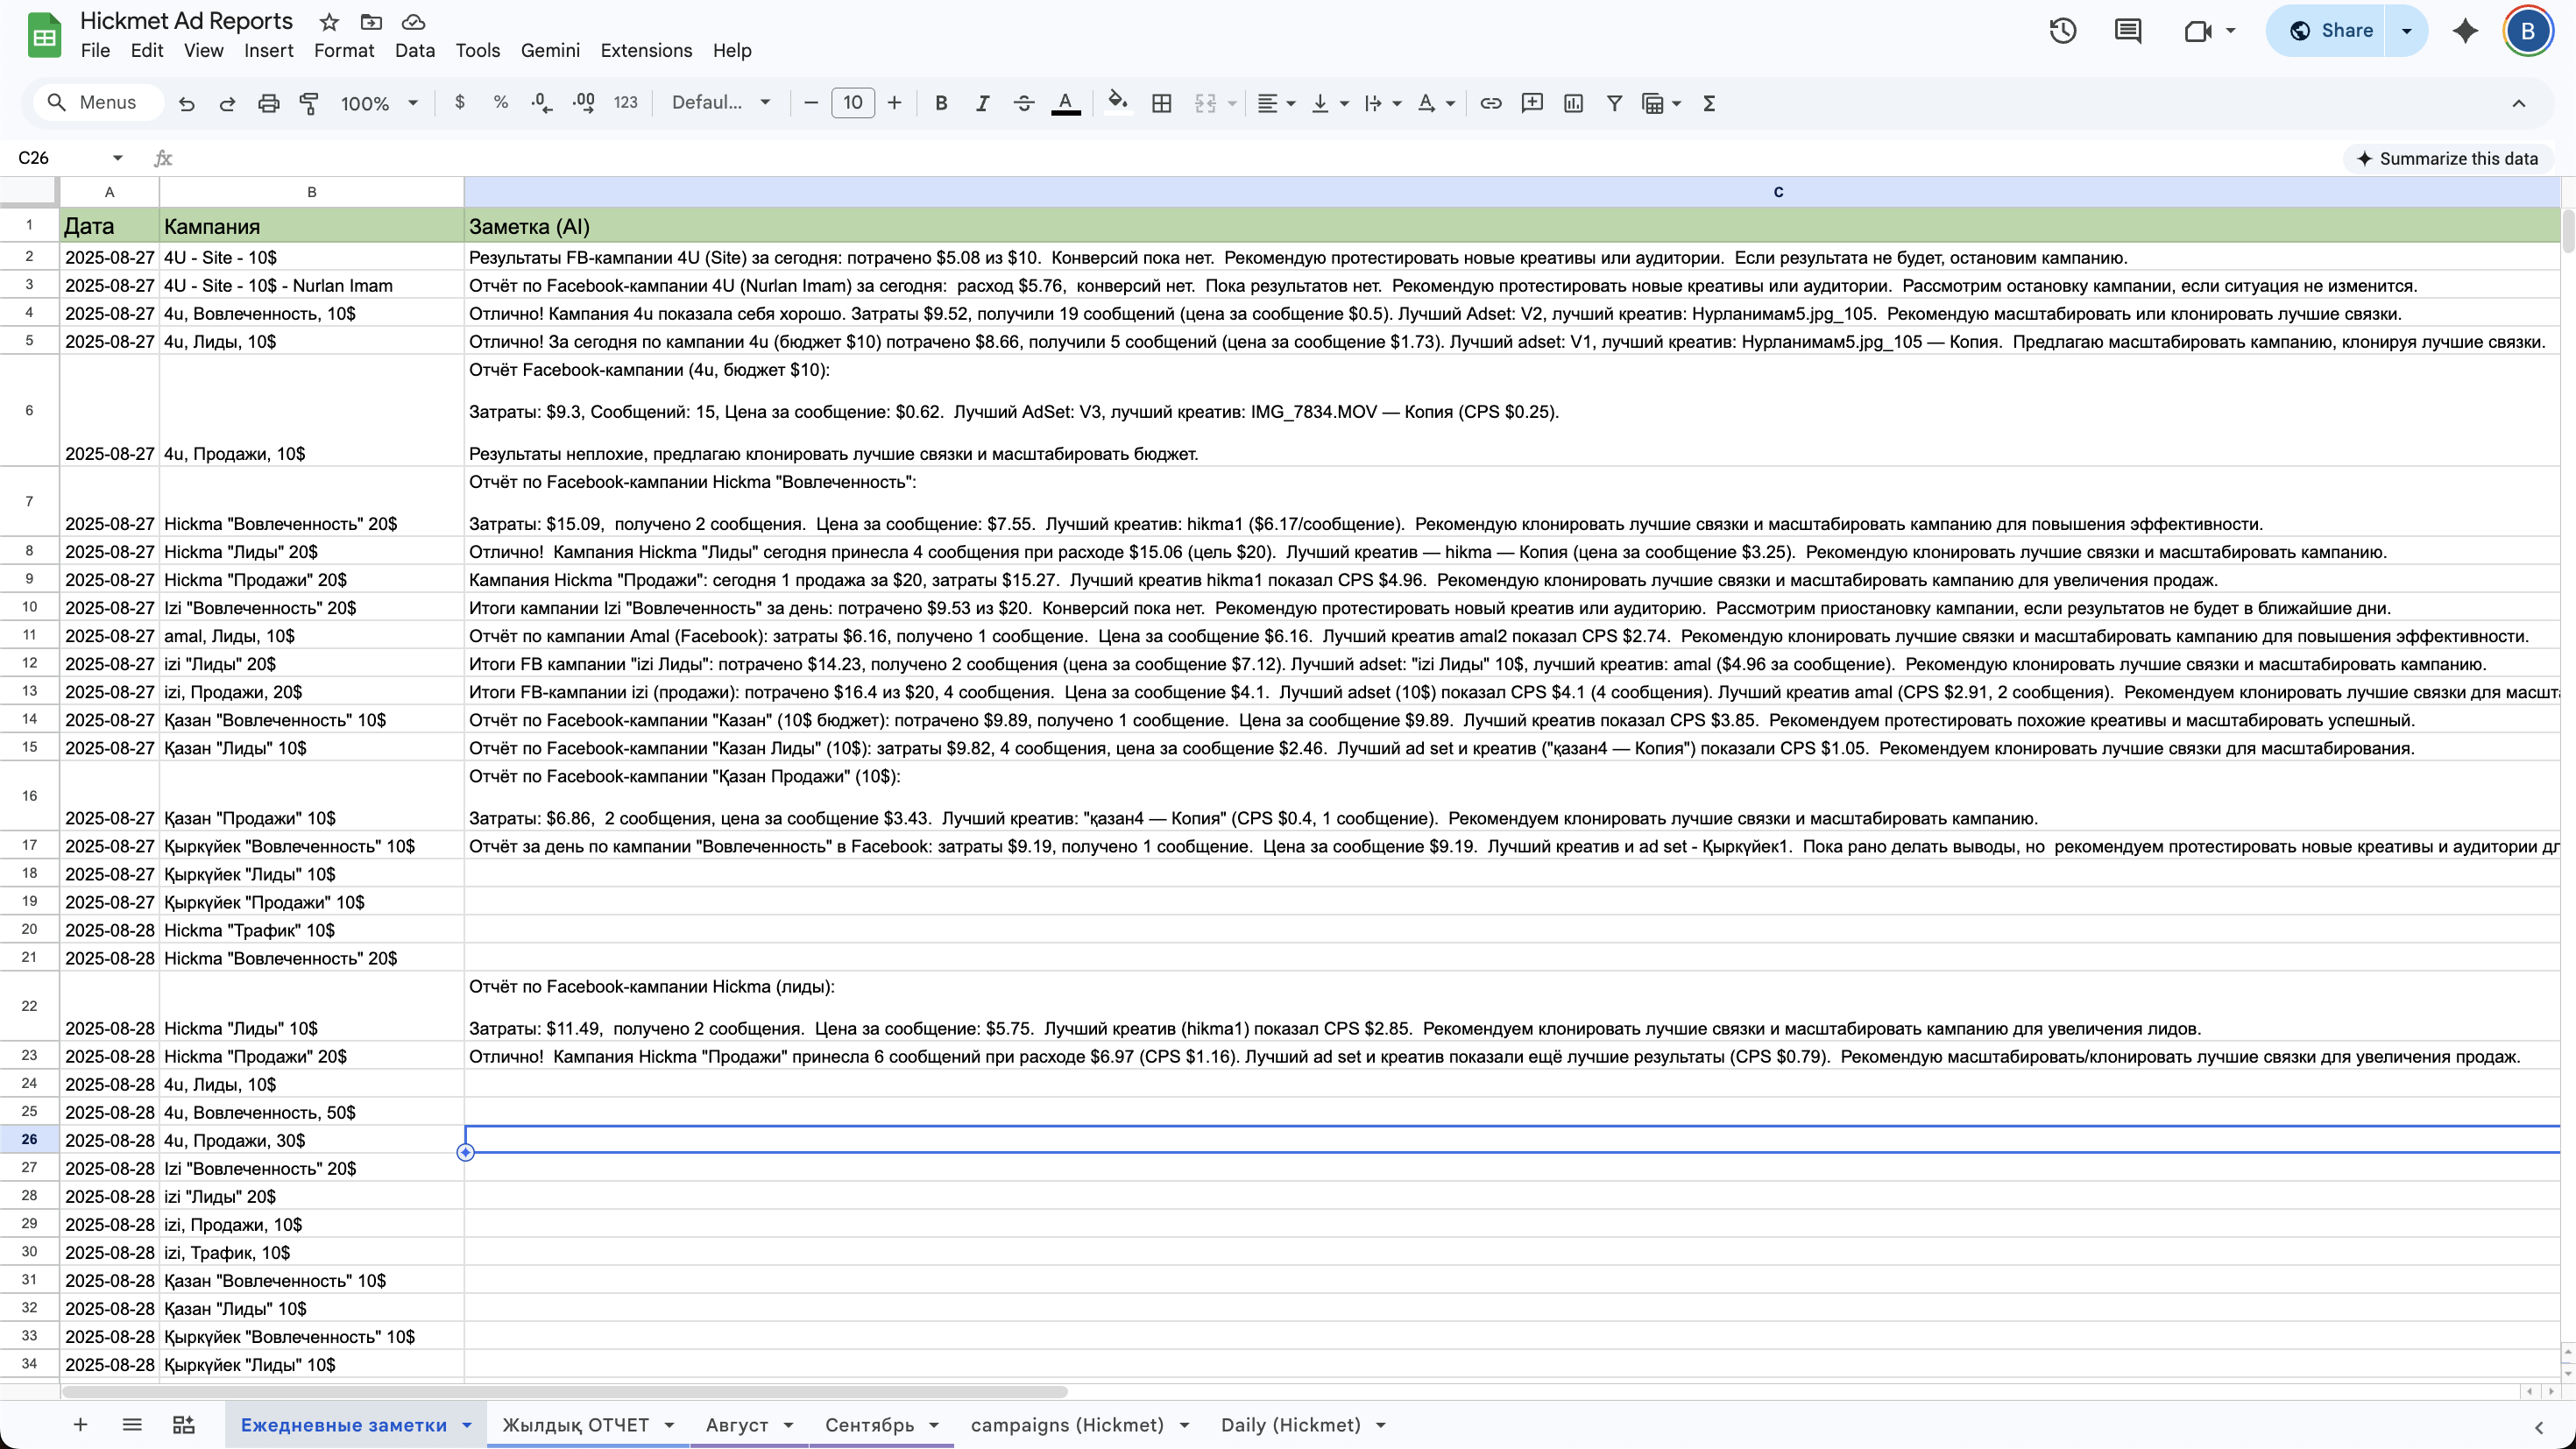Open version history clock icon
The width and height of the screenshot is (2576, 1449).
2062,31
